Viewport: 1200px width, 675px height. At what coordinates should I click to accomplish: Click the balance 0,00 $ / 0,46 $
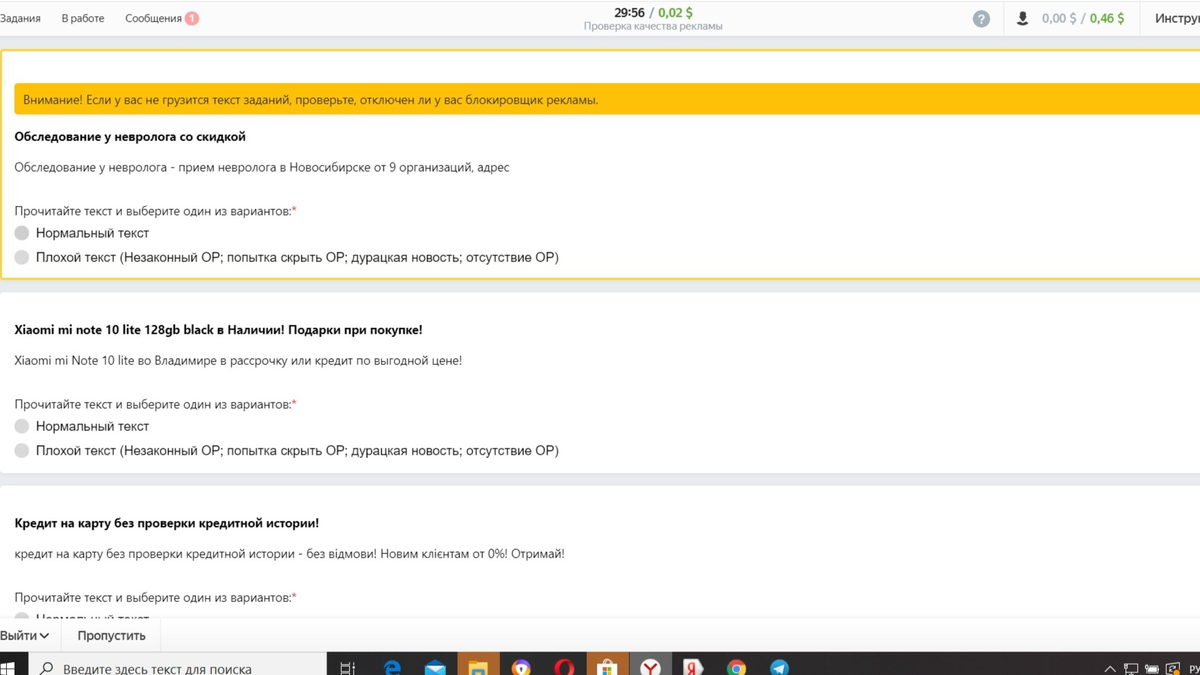(1083, 18)
